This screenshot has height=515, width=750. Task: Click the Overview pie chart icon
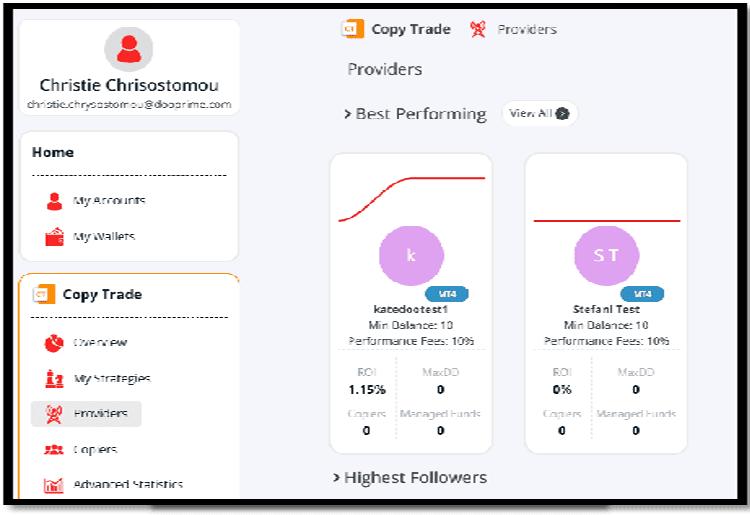pos(54,343)
